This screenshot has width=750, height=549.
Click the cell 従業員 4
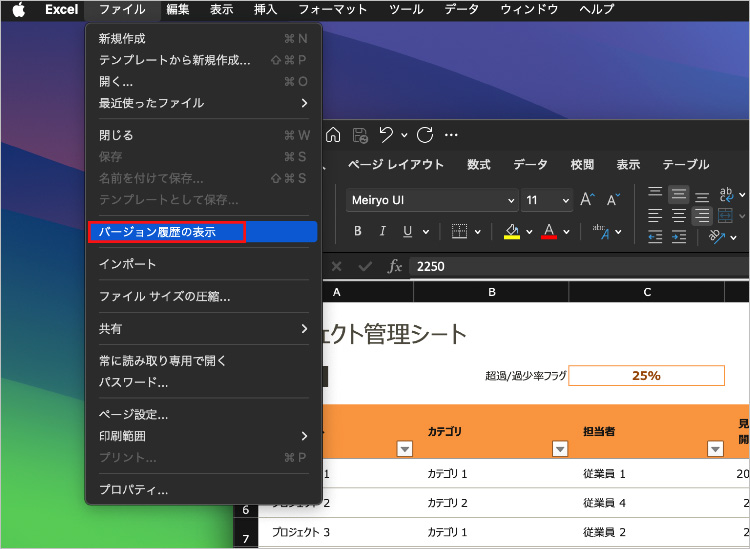(x=646, y=503)
